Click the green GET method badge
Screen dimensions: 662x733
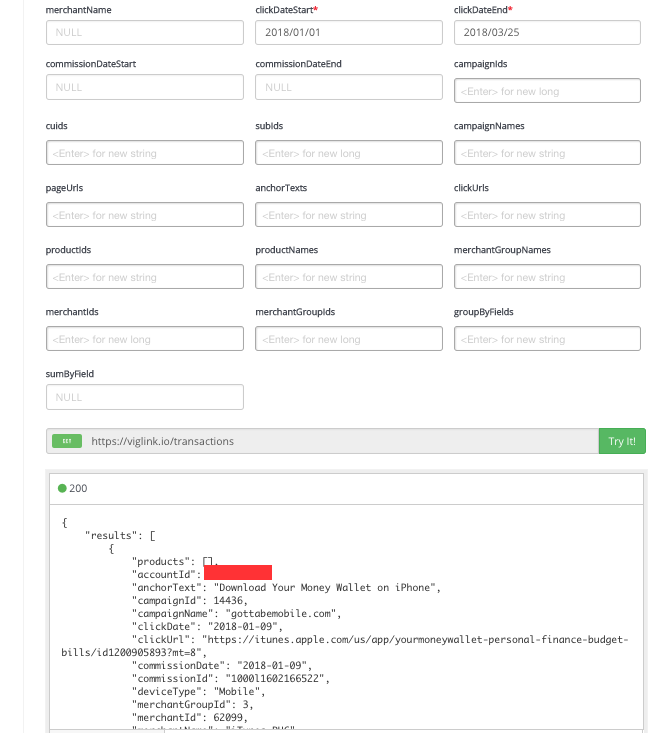click(x=67, y=441)
